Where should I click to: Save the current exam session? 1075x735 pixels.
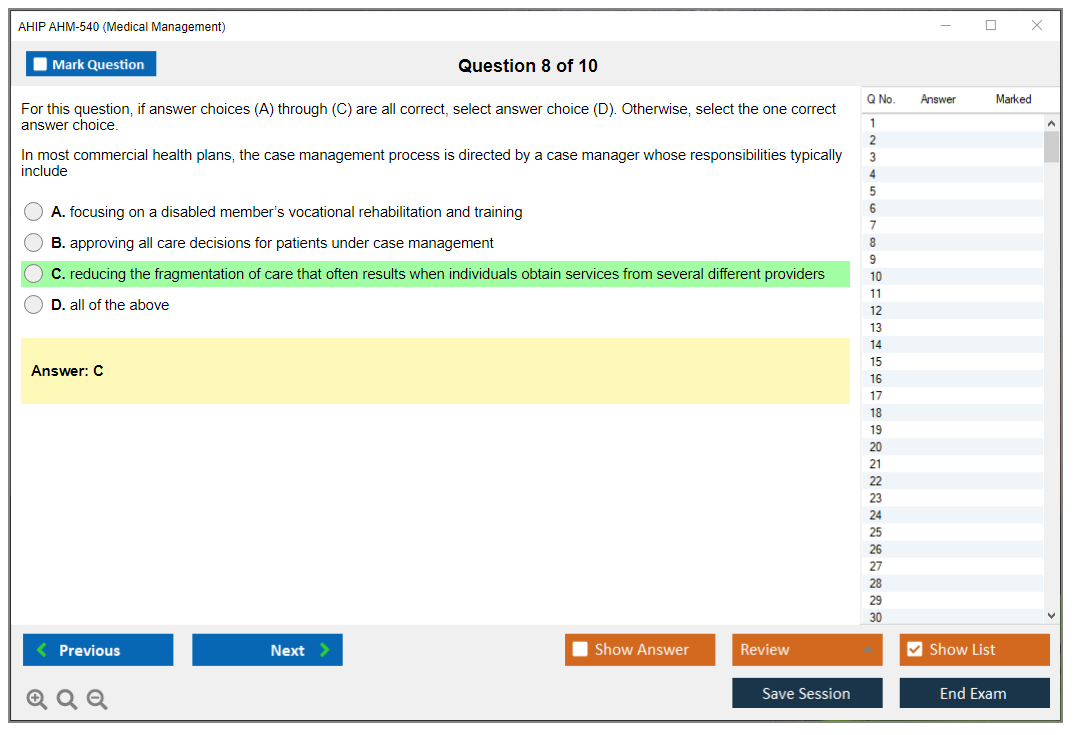(807, 694)
